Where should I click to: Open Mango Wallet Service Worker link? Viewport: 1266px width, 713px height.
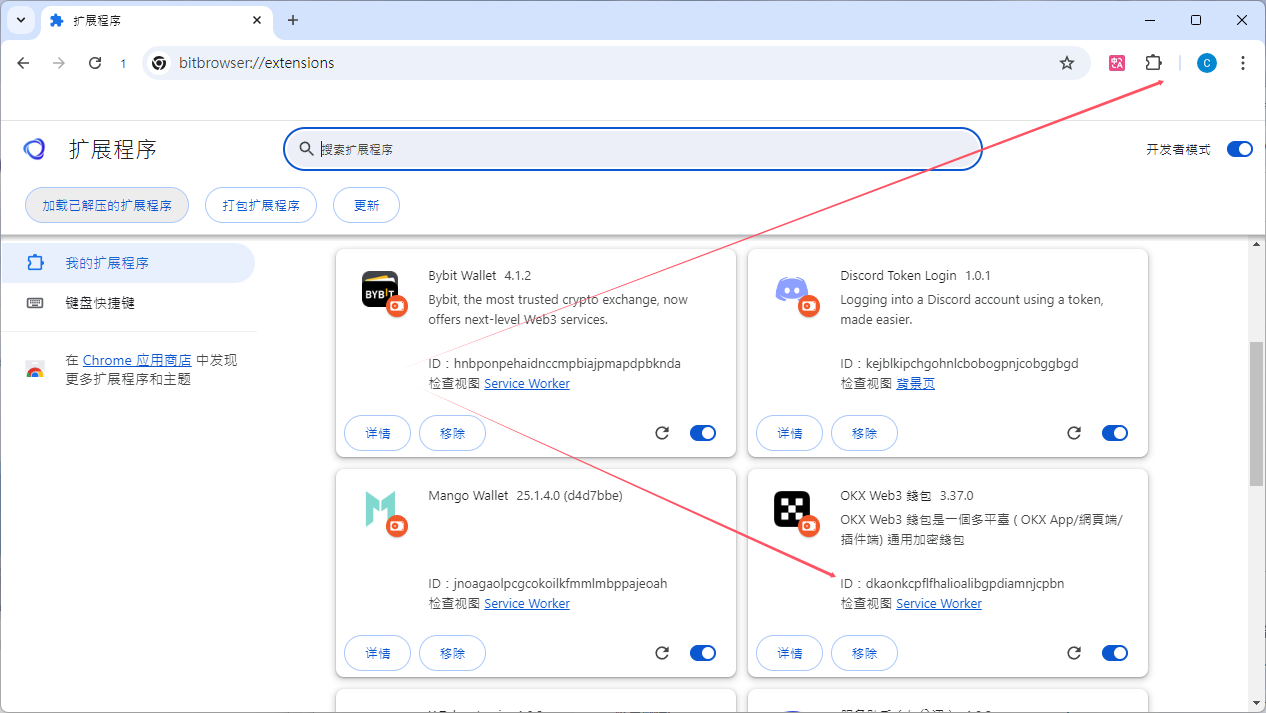pyautogui.click(x=527, y=604)
